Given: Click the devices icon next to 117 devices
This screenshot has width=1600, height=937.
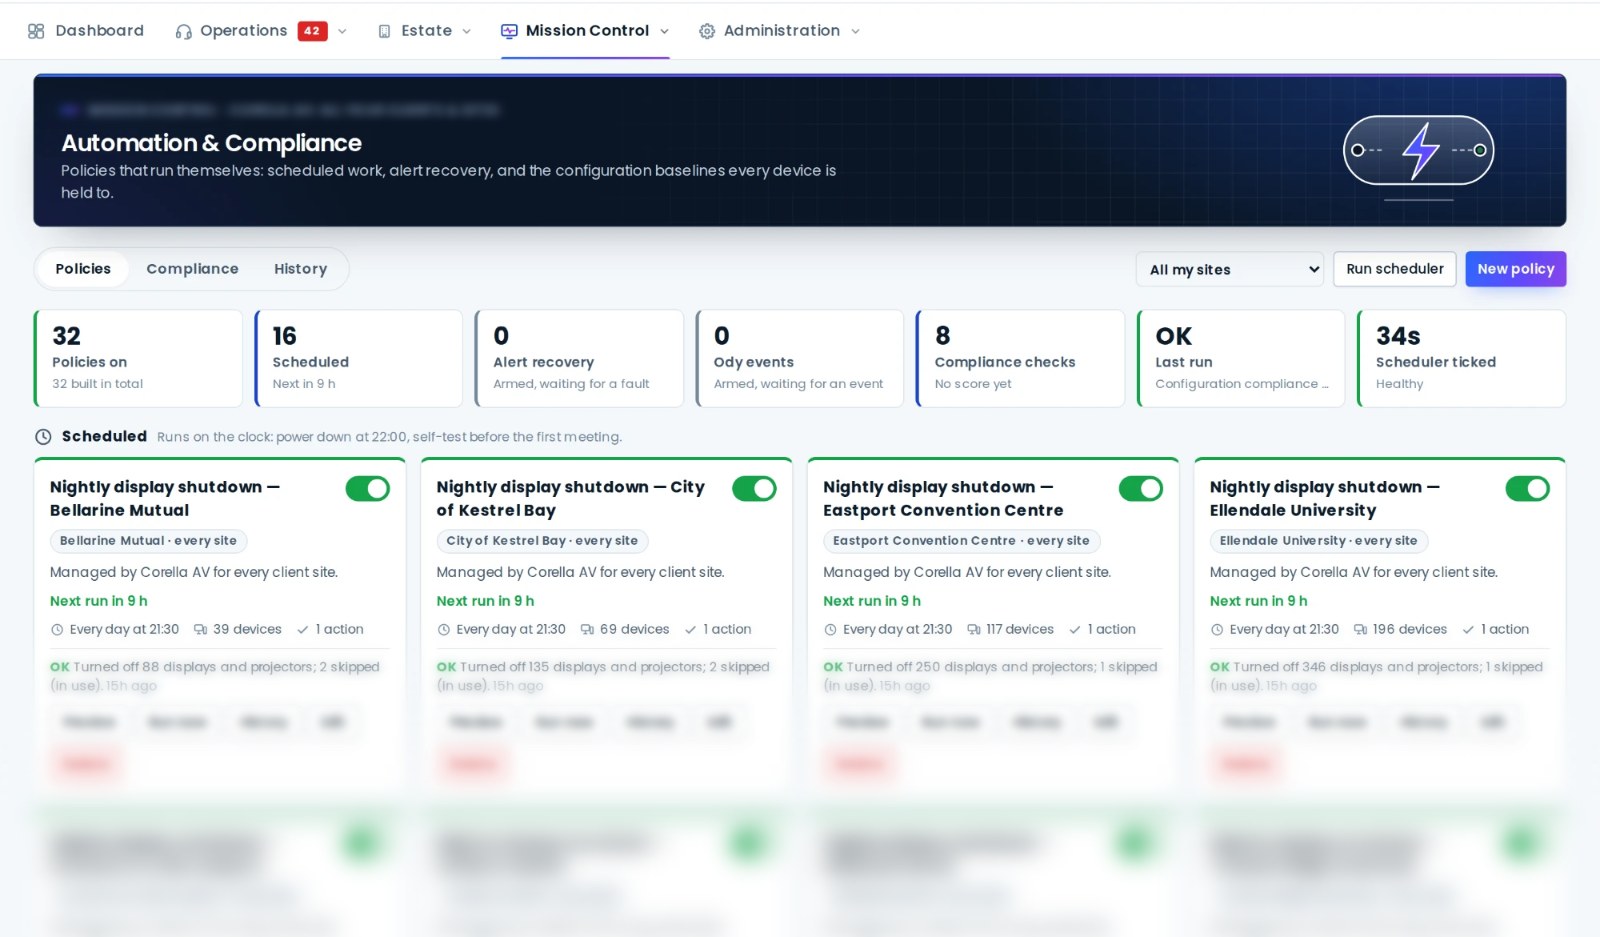Looking at the screenshot, I should pyautogui.click(x=974, y=630).
